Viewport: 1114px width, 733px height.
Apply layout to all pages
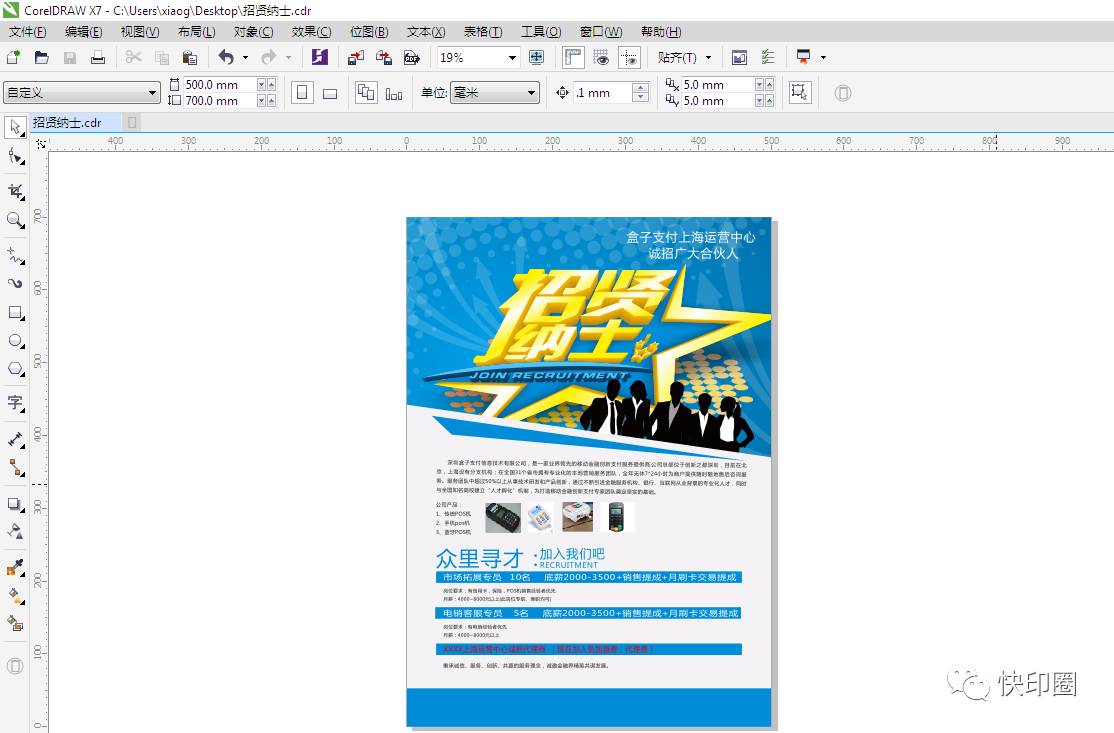pyautogui.click(x=367, y=93)
